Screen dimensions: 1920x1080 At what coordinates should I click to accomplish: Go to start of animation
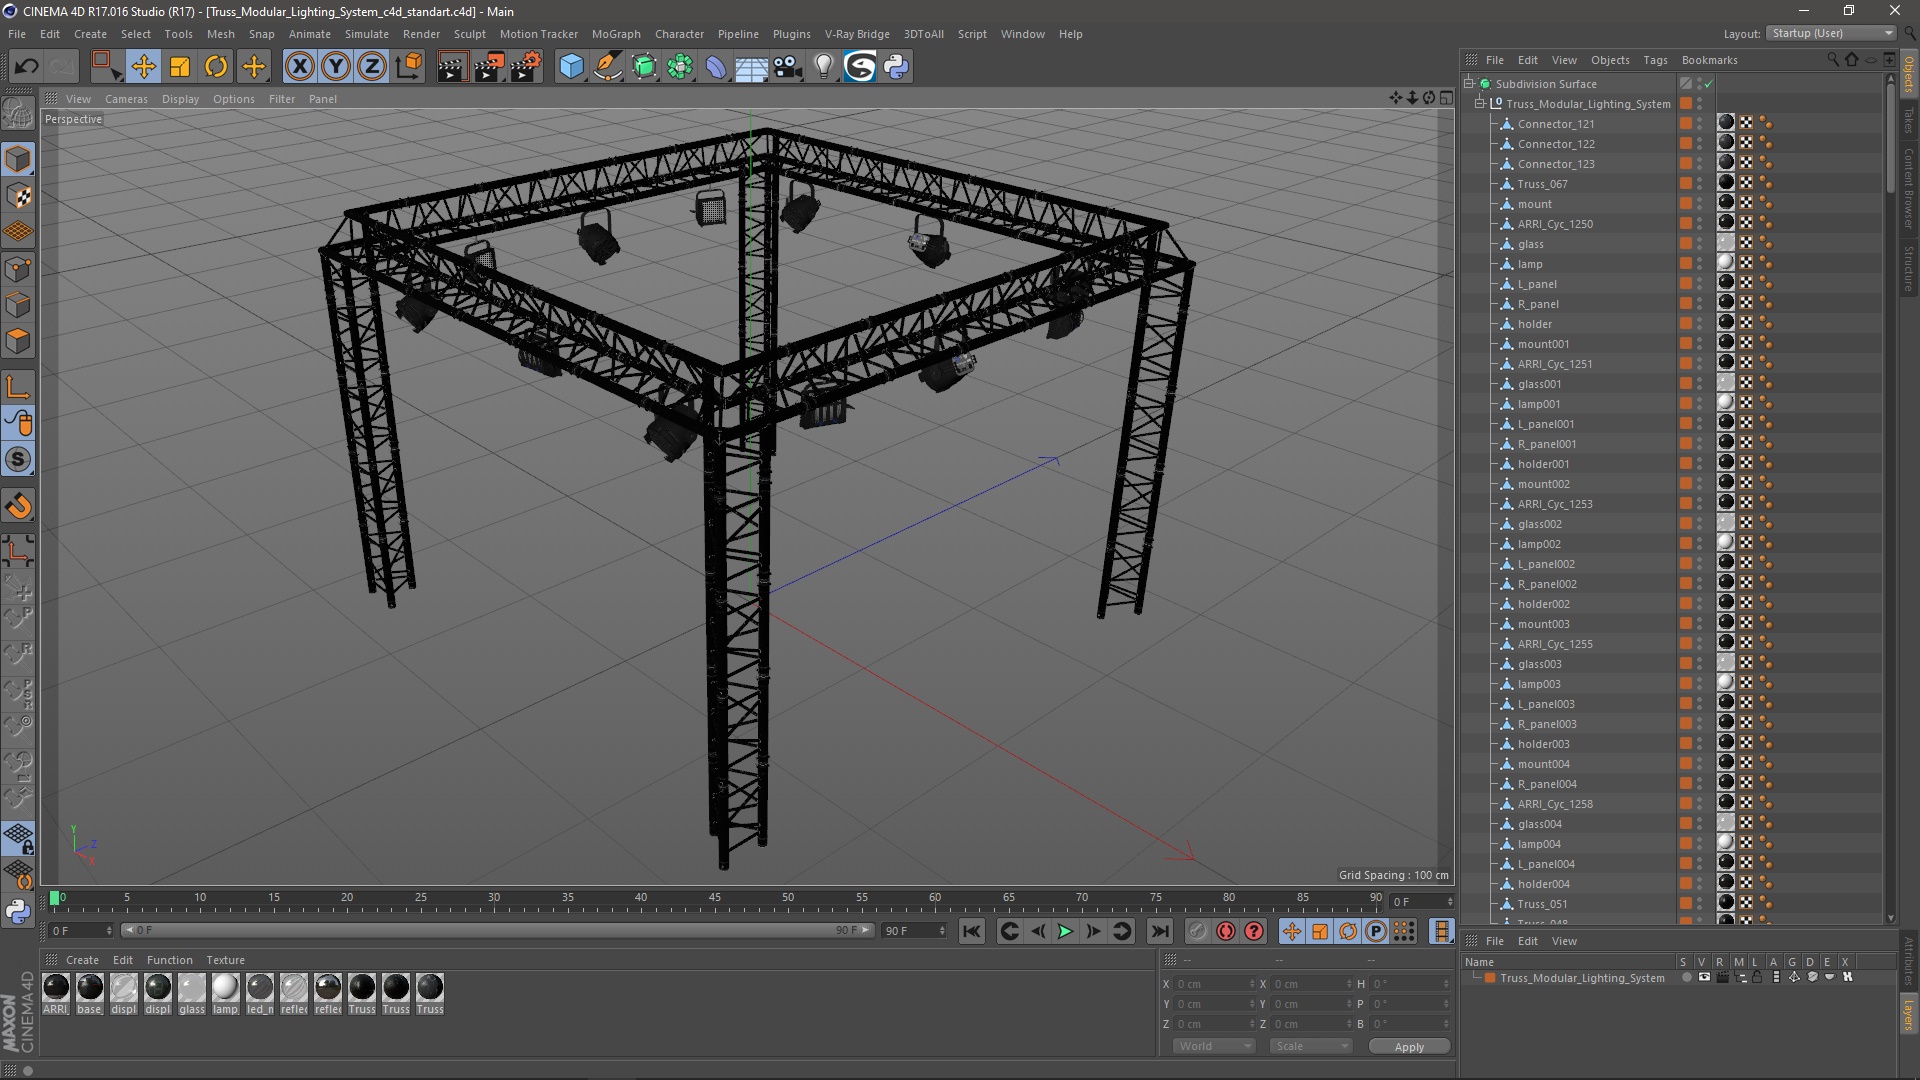972,931
